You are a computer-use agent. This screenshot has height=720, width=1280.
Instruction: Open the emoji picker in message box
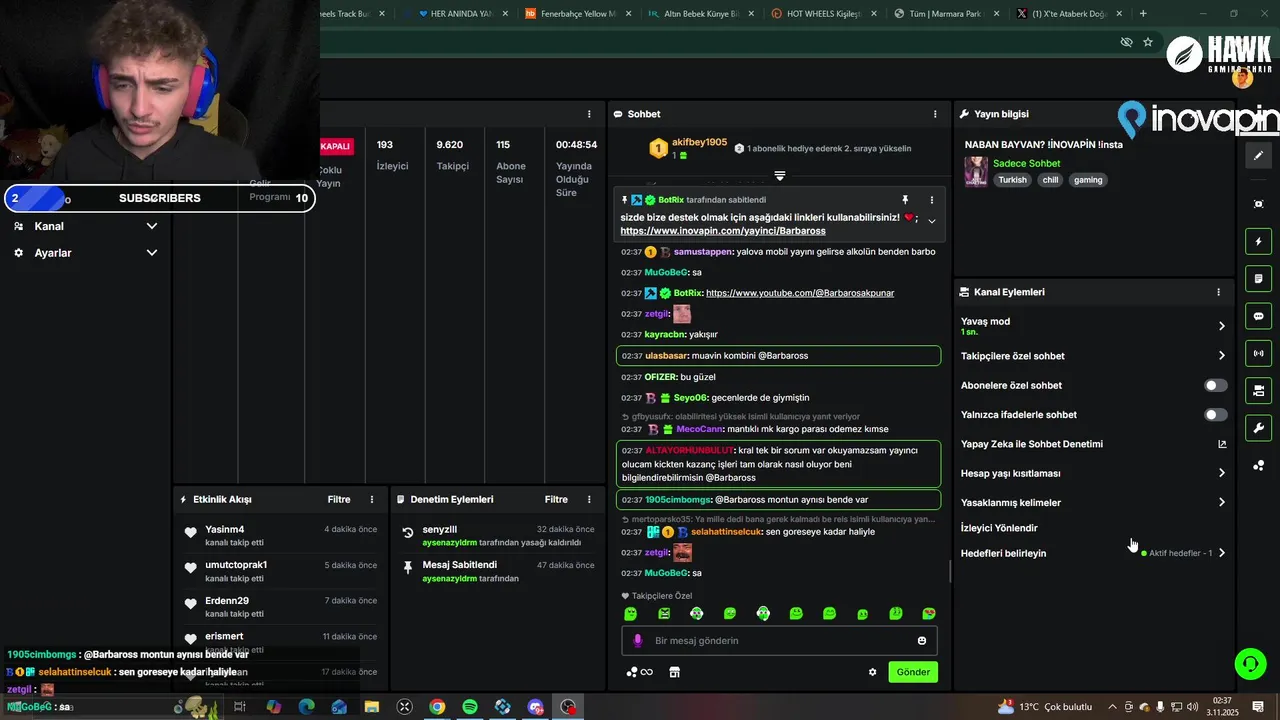coord(922,641)
